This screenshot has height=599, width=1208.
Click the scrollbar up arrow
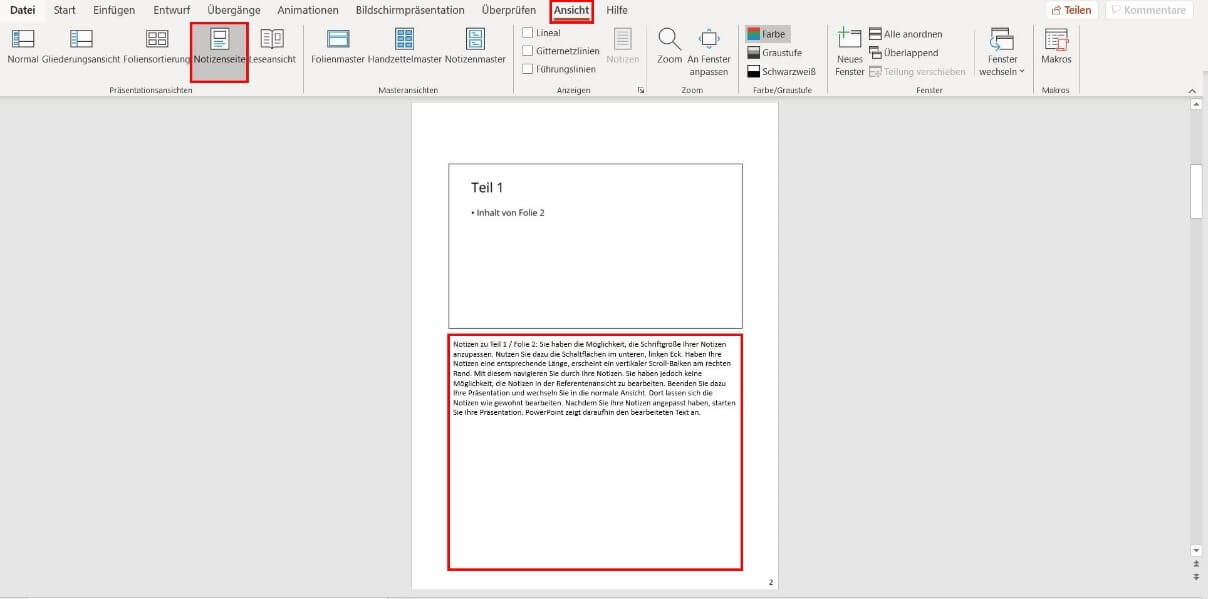[1196, 105]
